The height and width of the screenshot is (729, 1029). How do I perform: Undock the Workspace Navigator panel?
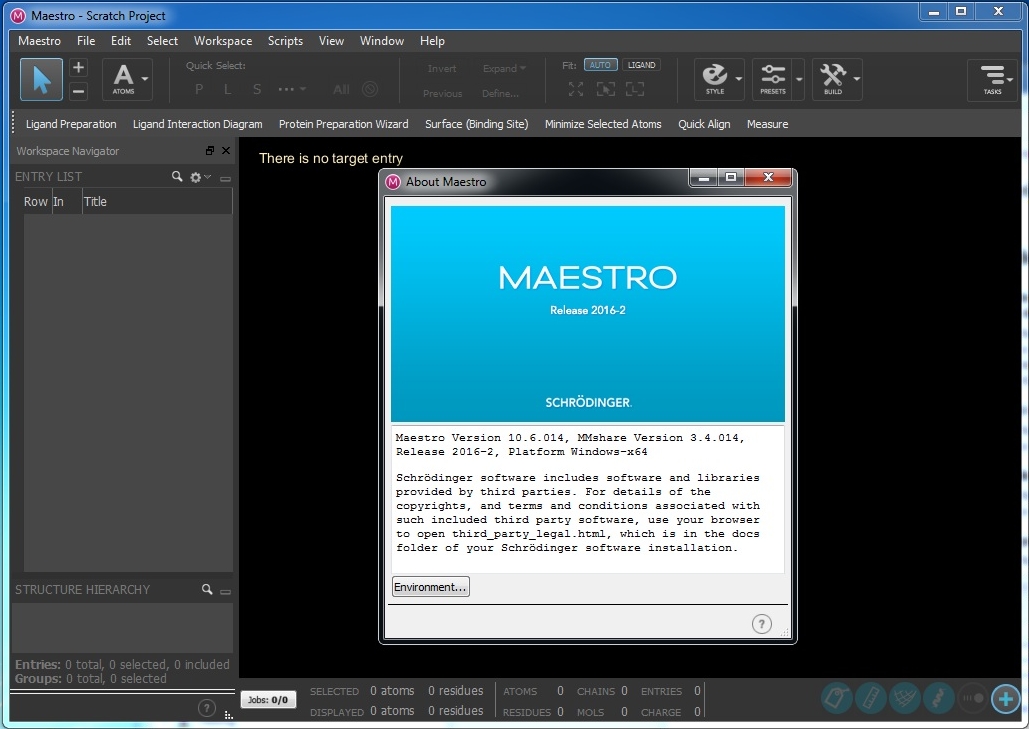pos(210,150)
